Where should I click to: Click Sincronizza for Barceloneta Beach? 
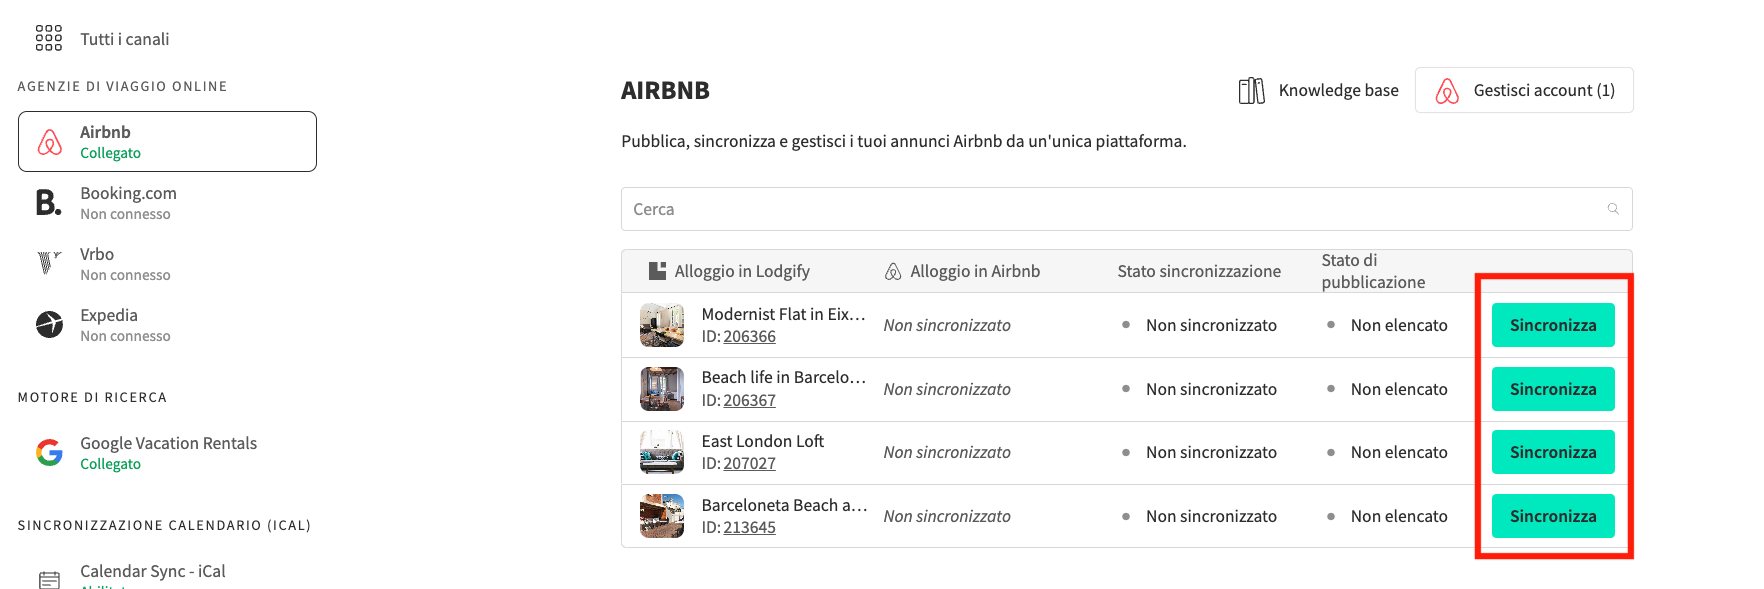(x=1553, y=516)
